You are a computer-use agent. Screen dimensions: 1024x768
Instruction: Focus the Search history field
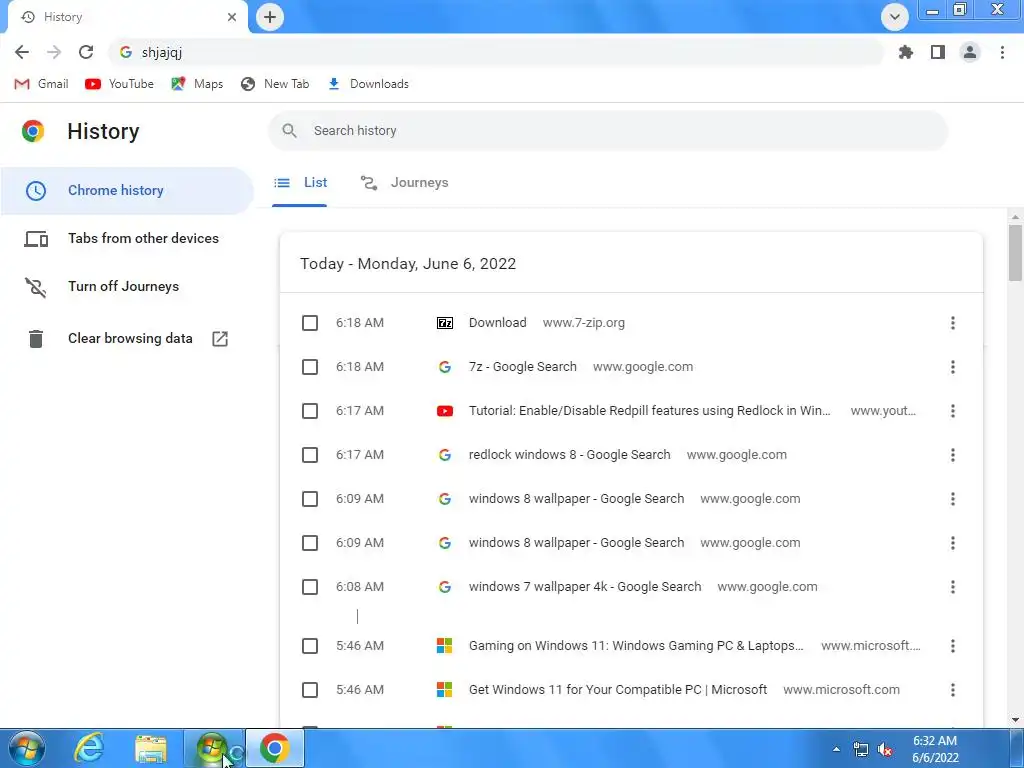(x=607, y=131)
